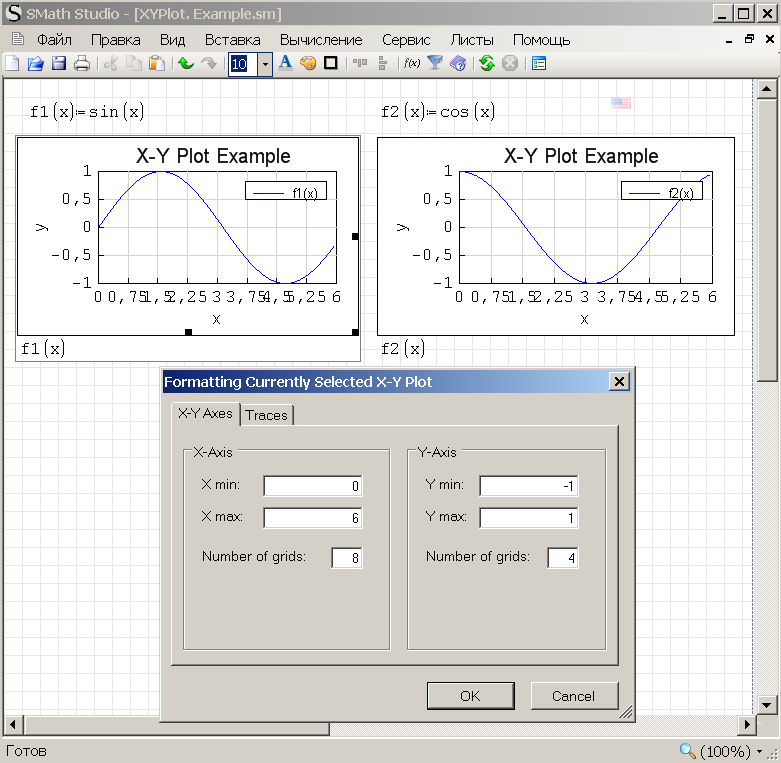Click the background color palette icon

[308, 64]
